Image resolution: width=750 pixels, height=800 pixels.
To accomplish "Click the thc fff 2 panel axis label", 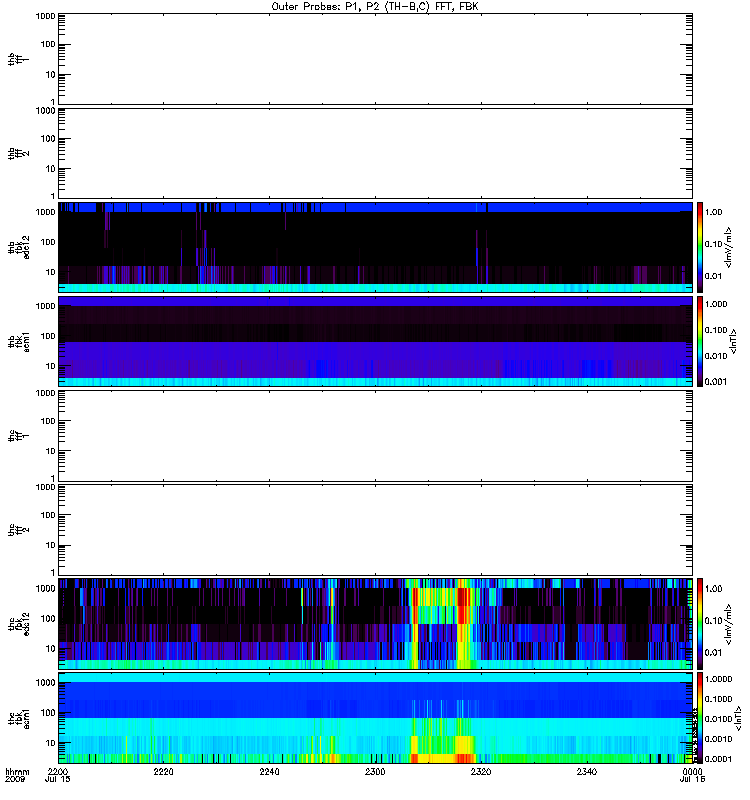I will 18,530.
